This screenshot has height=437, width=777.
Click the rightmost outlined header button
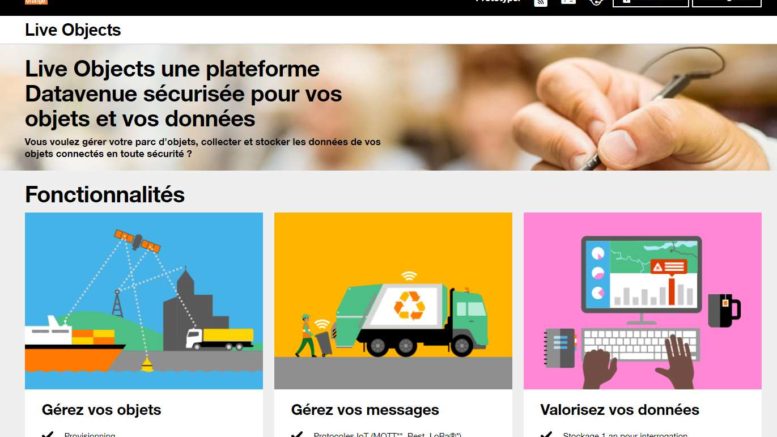[726, 3]
